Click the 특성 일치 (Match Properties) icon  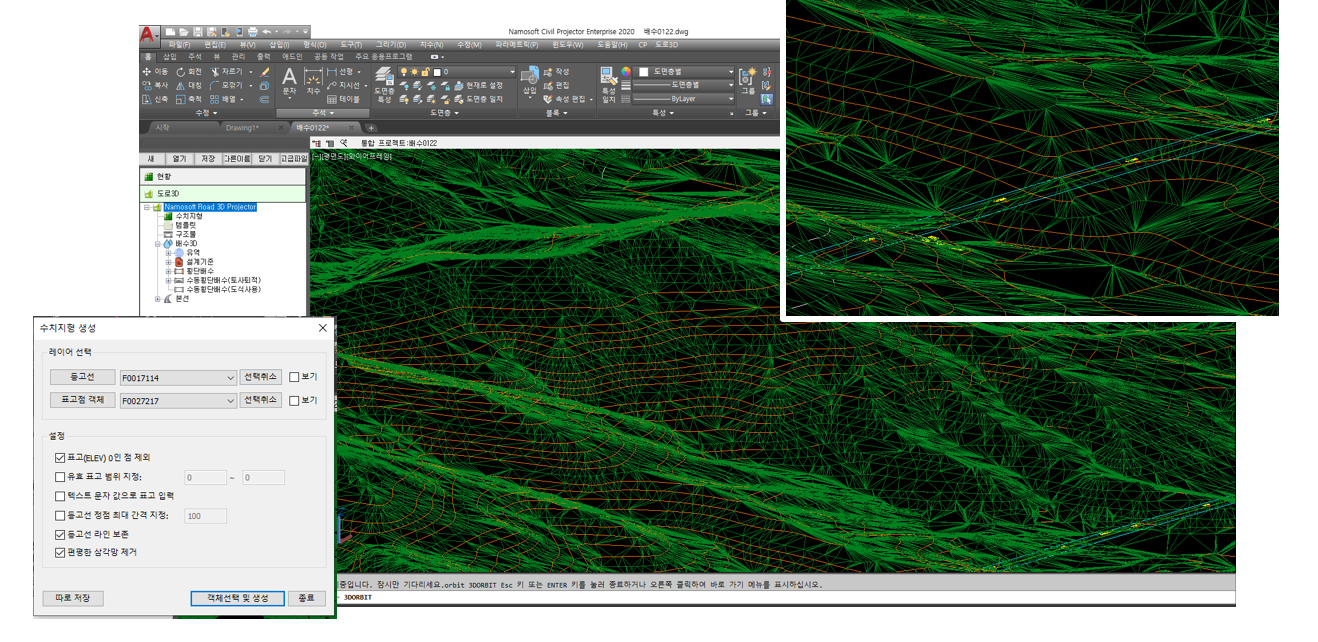click(609, 83)
